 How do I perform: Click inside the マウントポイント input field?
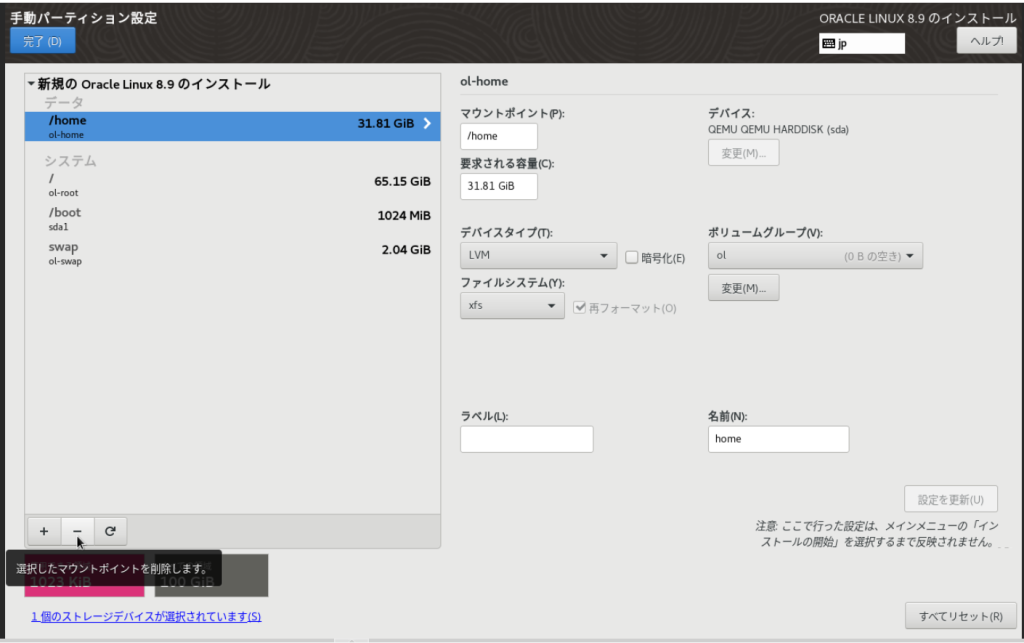(x=498, y=135)
